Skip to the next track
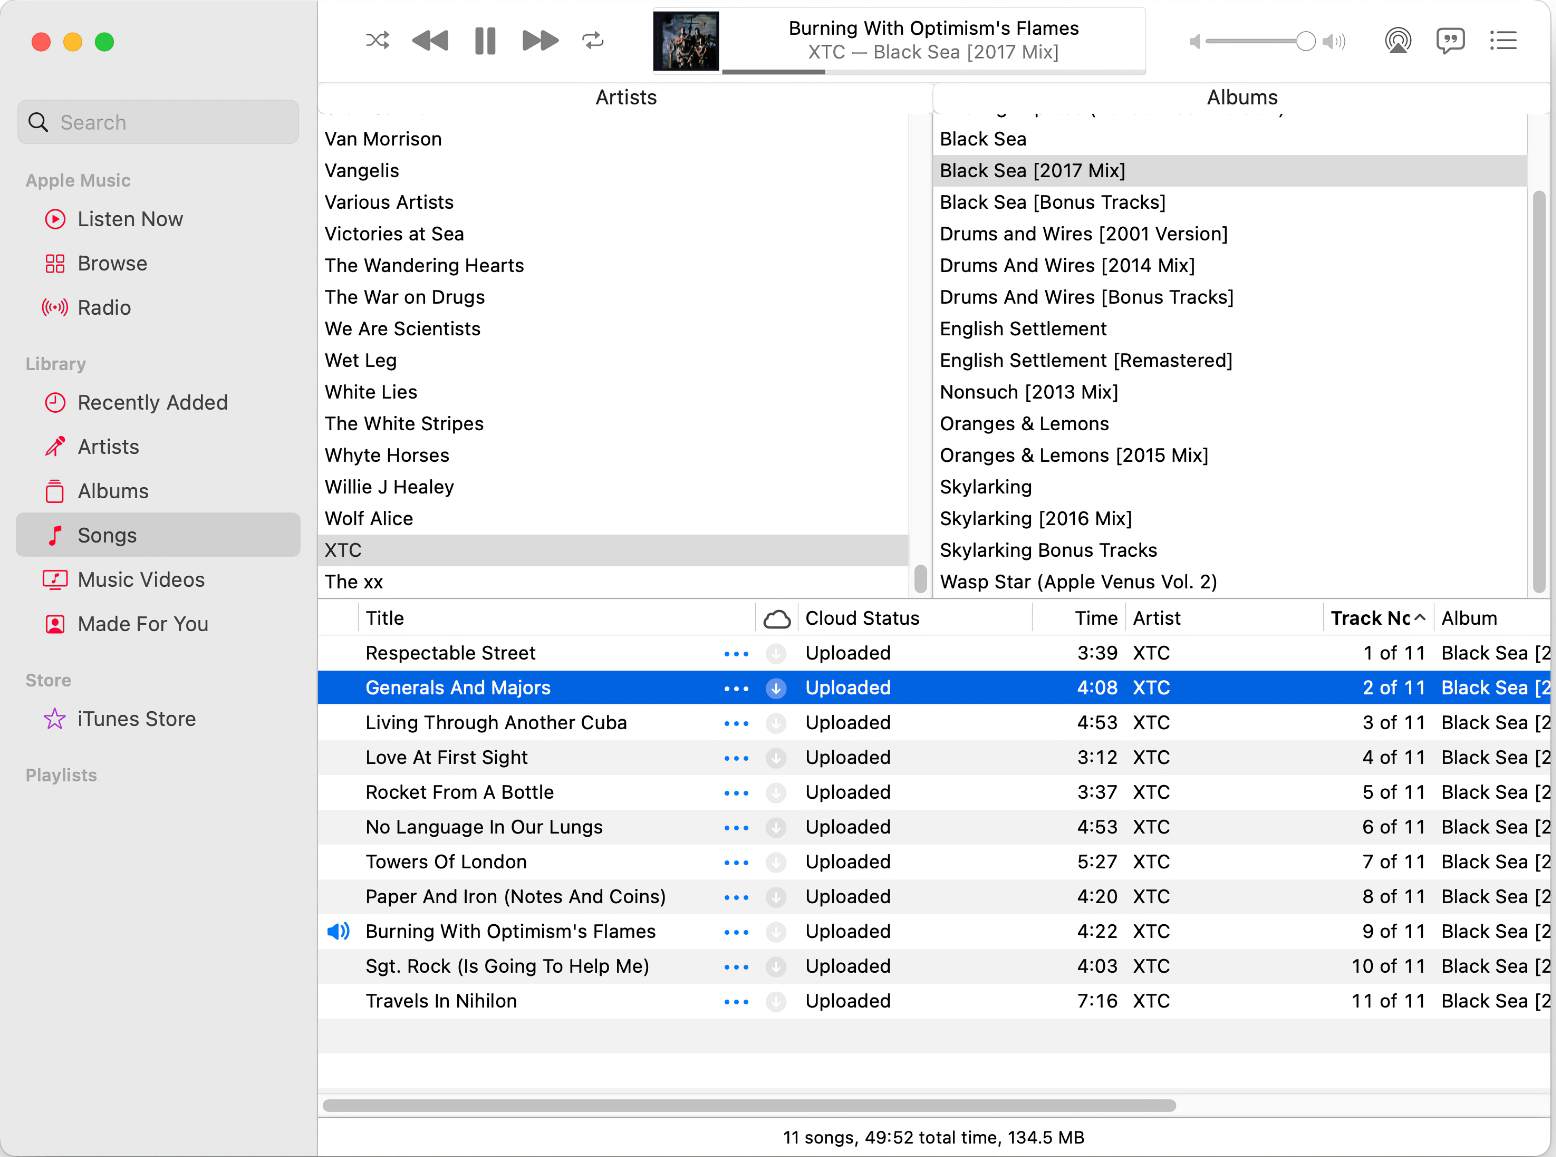Image resolution: width=1556 pixels, height=1157 pixels. tap(540, 40)
